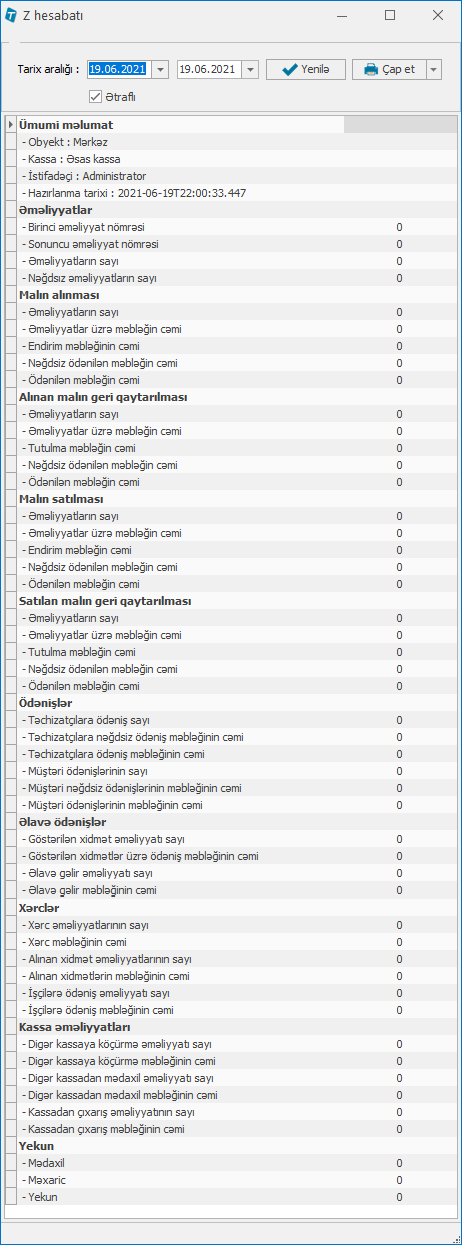Expand the Çap et options arrow
Image resolution: width=462 pixels, height=1245 pixels.
[433, 69]
